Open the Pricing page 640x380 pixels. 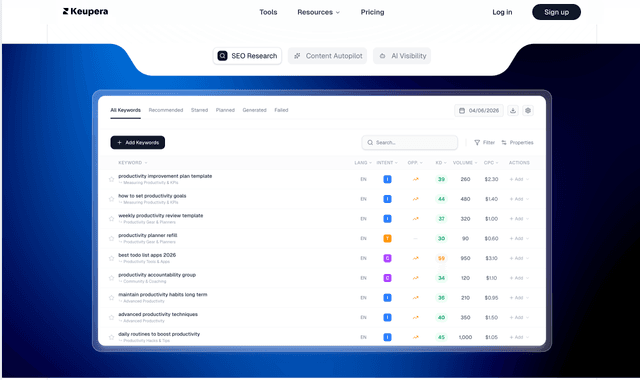372,12
